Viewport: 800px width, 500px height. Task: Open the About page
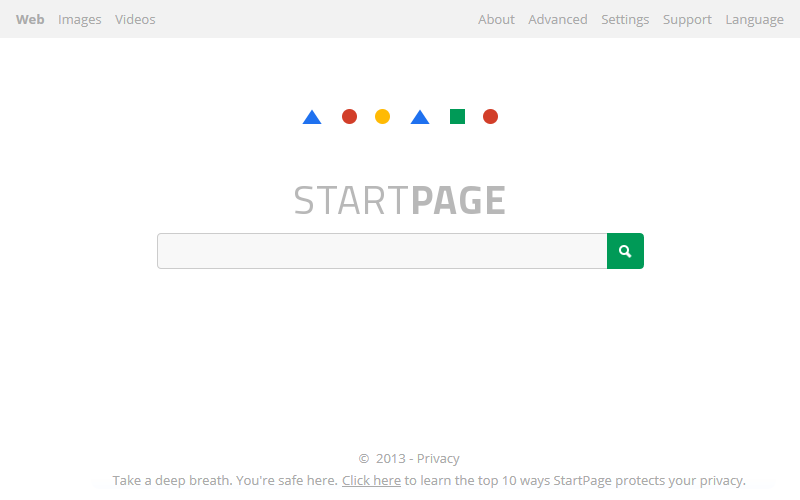(x=496, y=19)
